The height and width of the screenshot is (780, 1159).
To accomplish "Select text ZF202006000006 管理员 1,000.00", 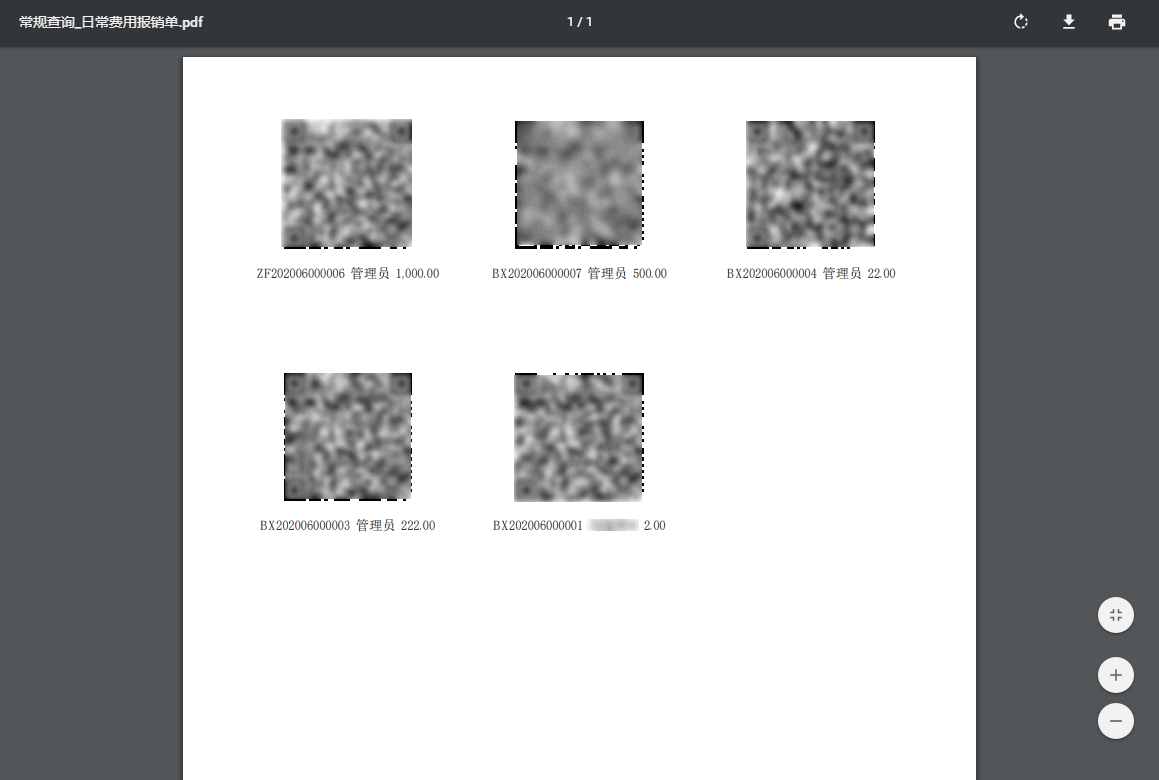I will [x=348, y=274].
